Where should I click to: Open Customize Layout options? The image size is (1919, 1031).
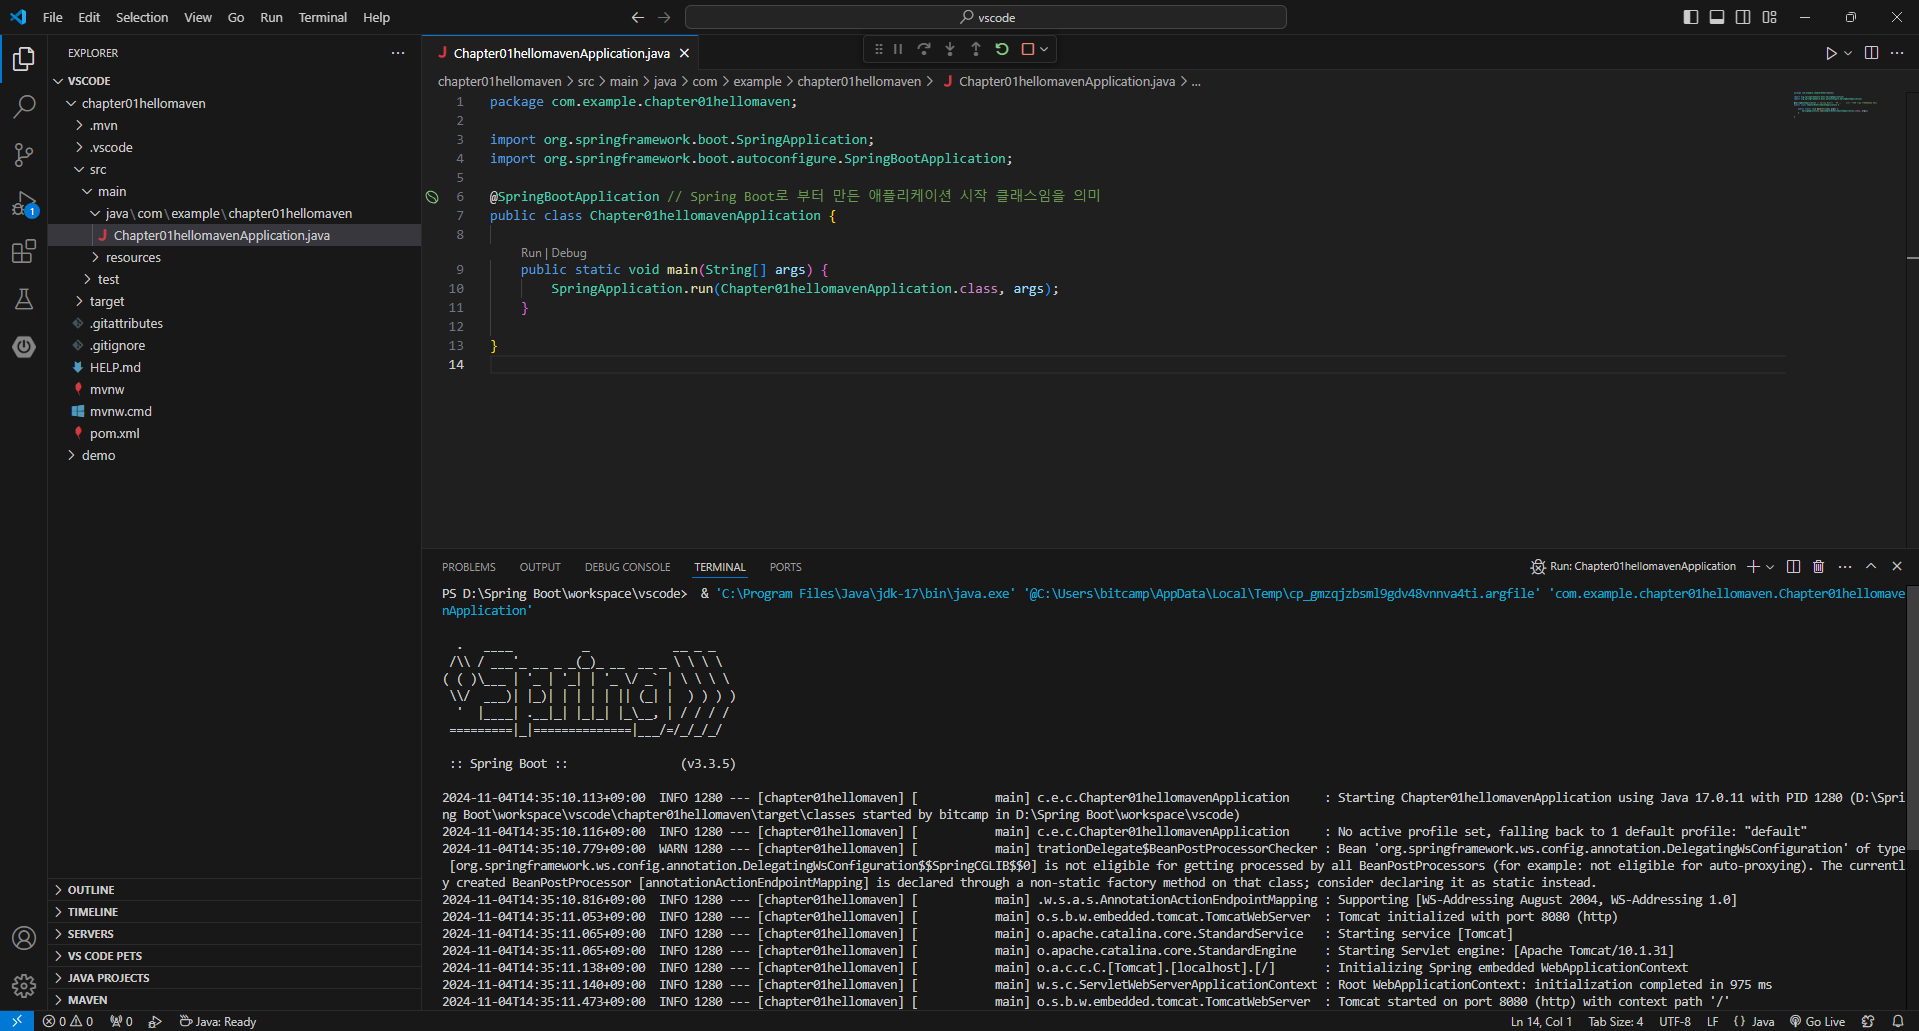(x=1770, y=17)
